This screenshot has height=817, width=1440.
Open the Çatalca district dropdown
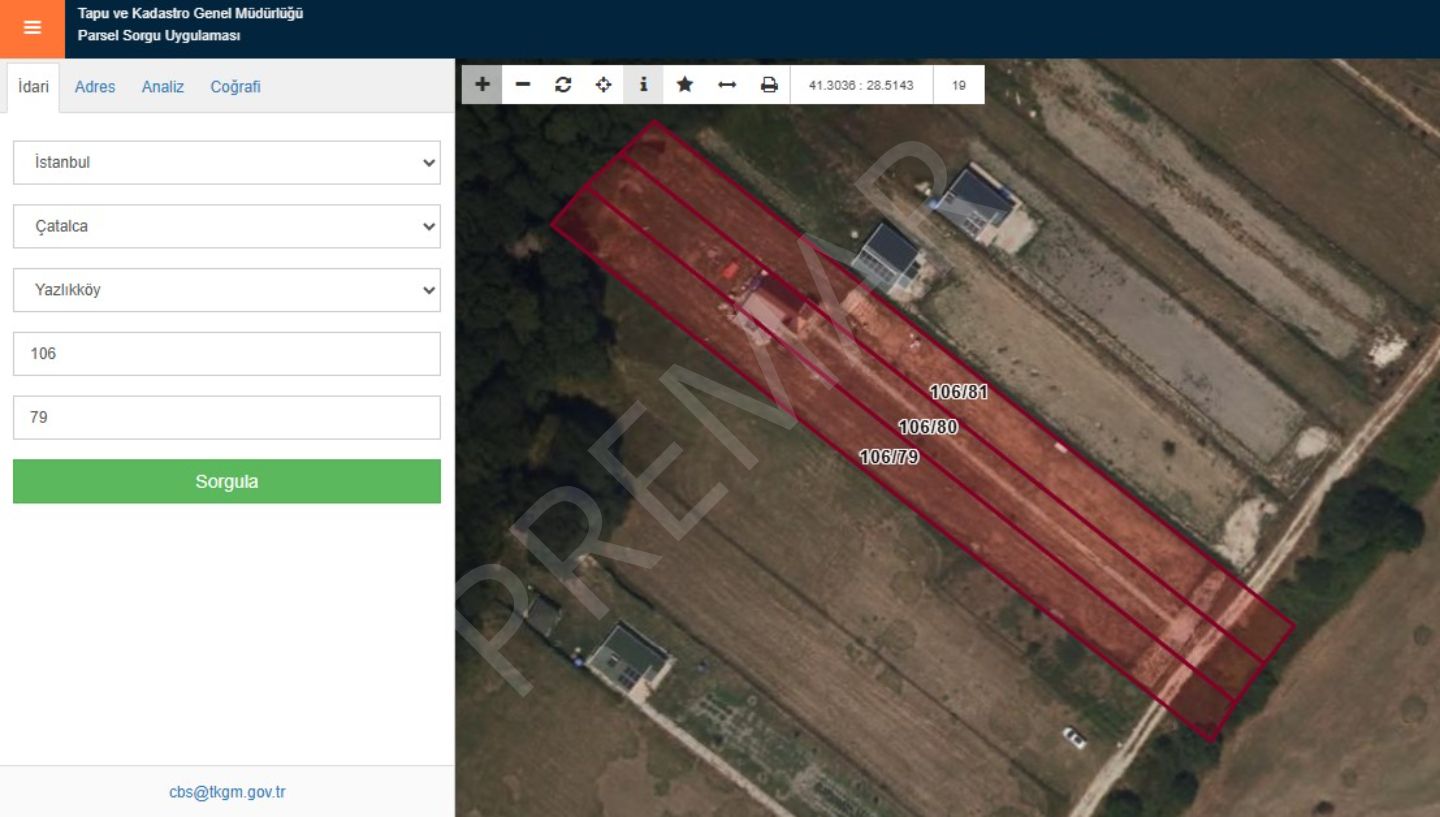pyautogui.click(x=226, y=226)
